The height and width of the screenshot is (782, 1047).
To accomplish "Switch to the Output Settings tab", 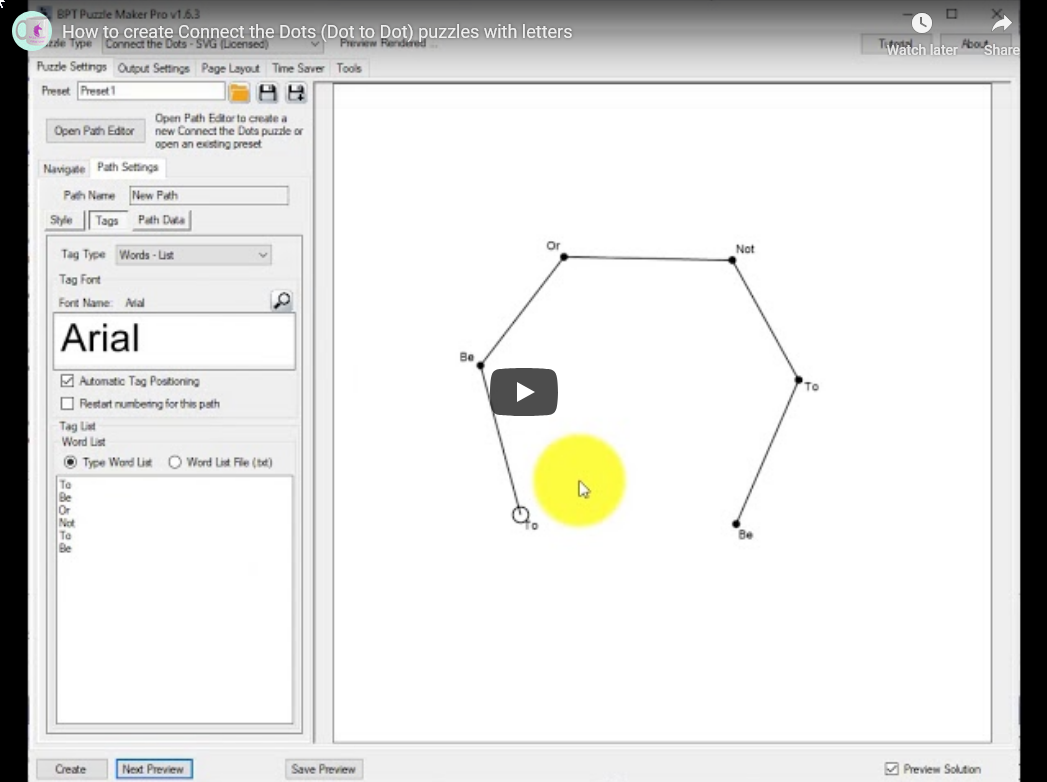I will click(154, 68).
